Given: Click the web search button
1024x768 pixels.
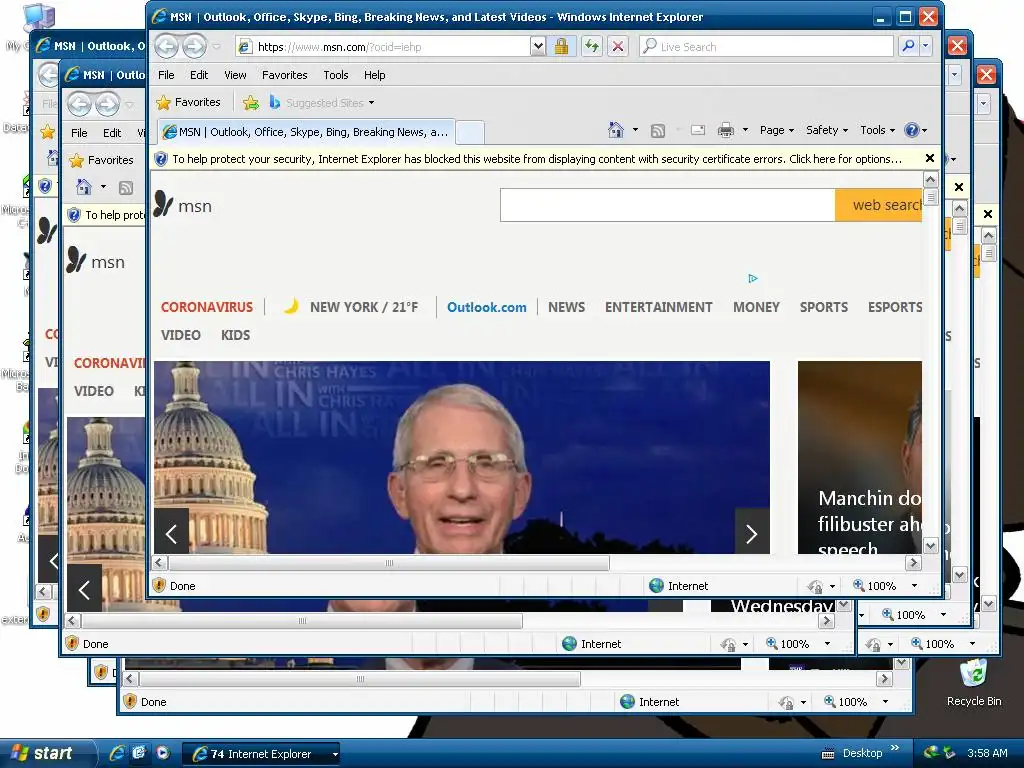Looking at the screenshot, I should coord(878,205).
